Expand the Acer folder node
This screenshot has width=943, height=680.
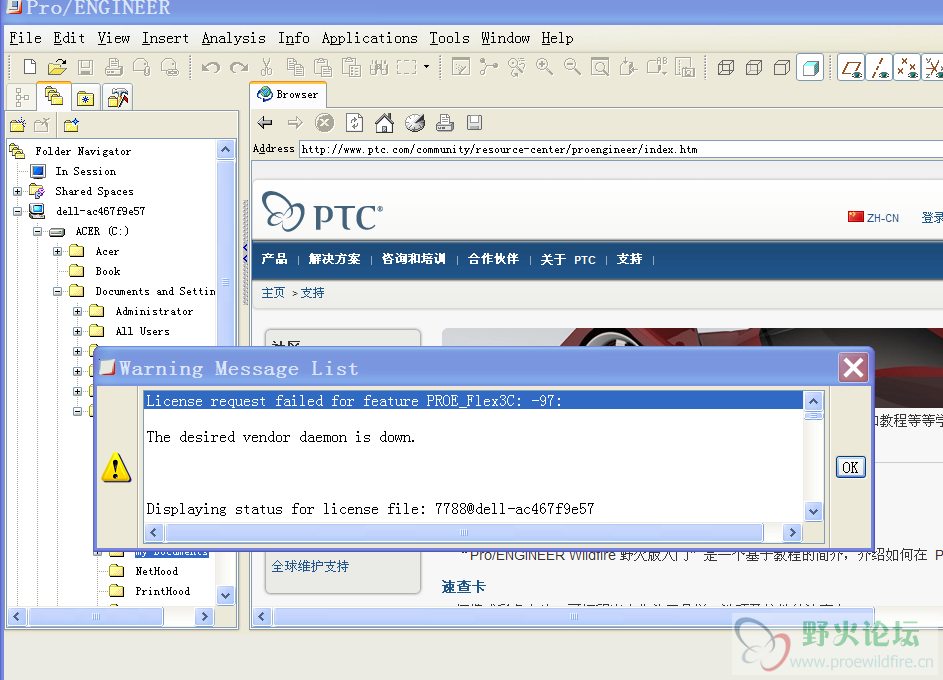pyautogui.click(x=57, y=251)
